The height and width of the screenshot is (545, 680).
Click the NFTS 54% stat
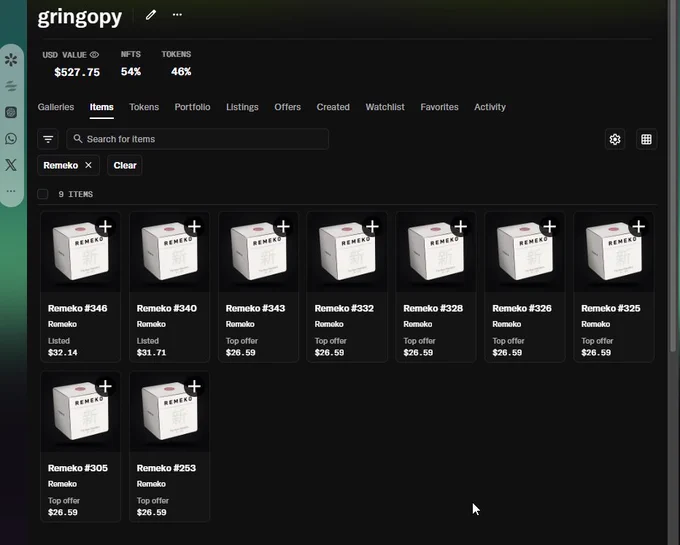point(131,63)
